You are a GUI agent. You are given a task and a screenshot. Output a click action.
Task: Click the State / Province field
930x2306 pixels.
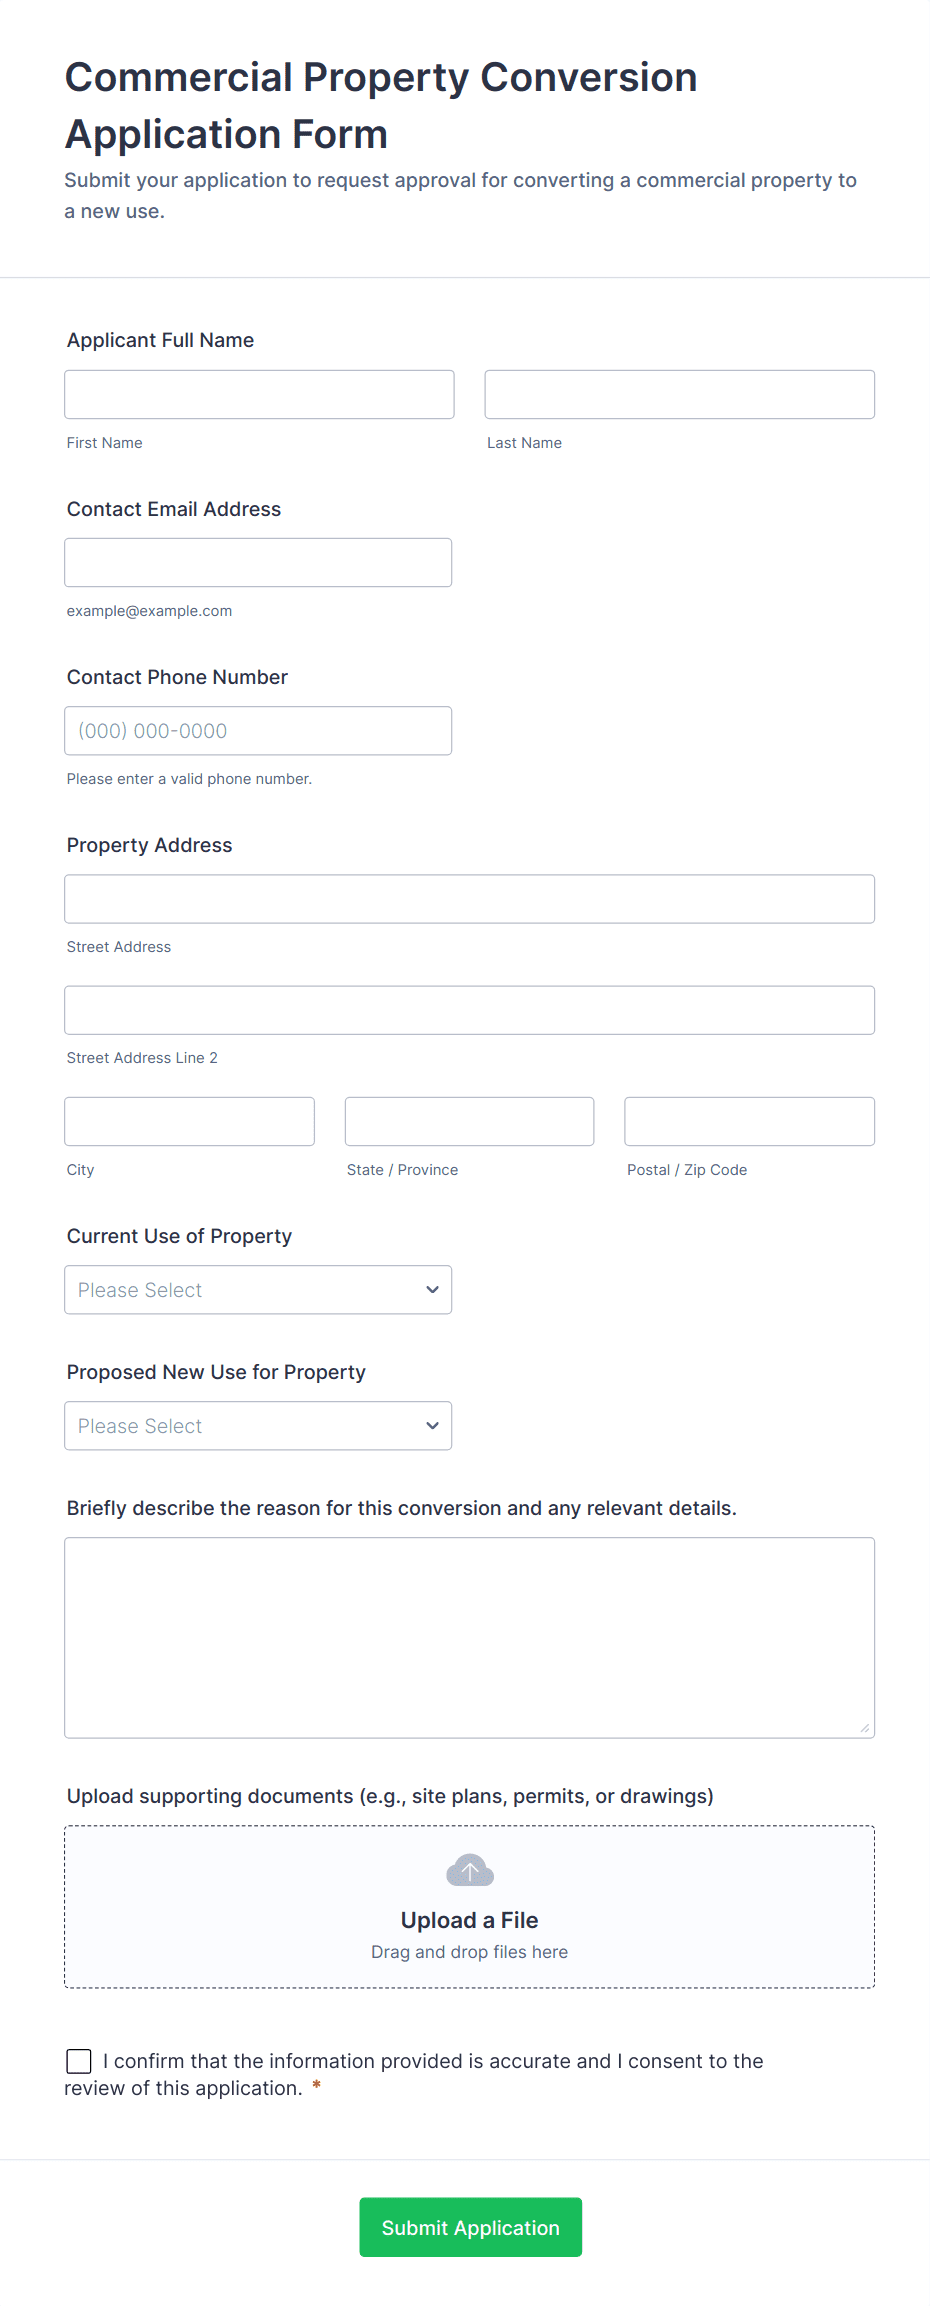[469, 1121]
